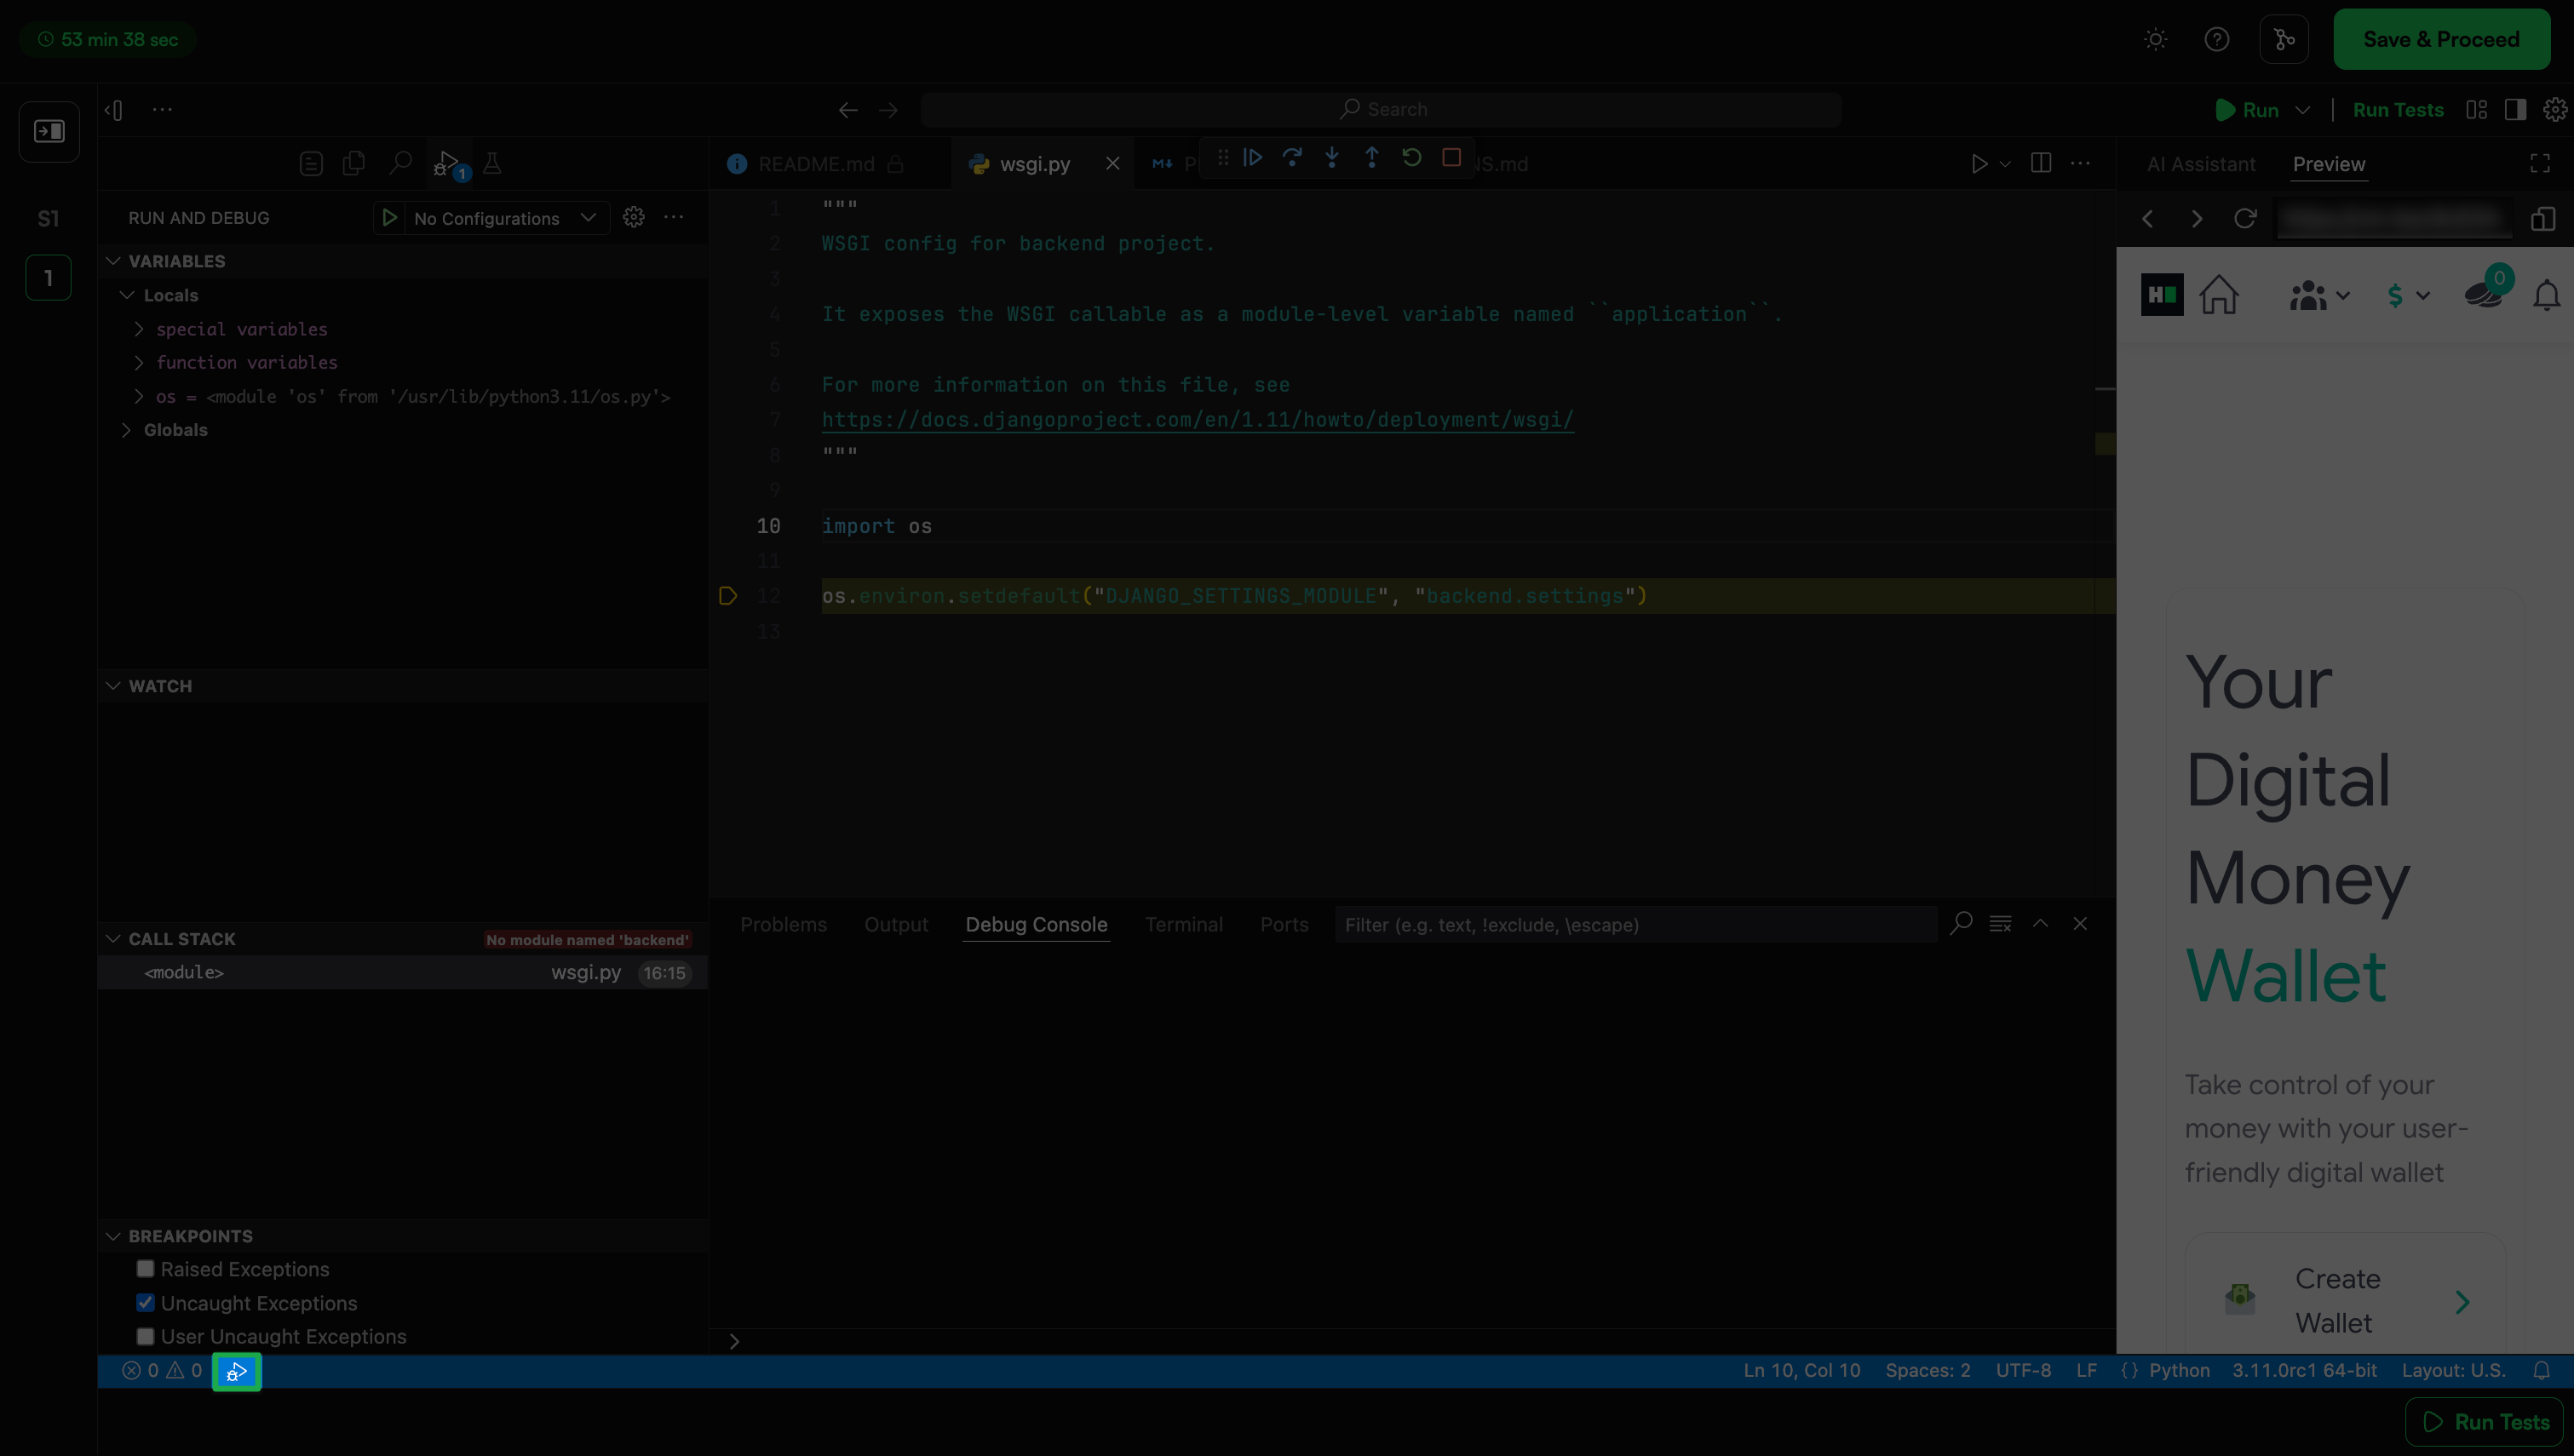The image size is (2574, 1456).
Task: Open the Django docs URL in the docstring
Action: 1197,420
